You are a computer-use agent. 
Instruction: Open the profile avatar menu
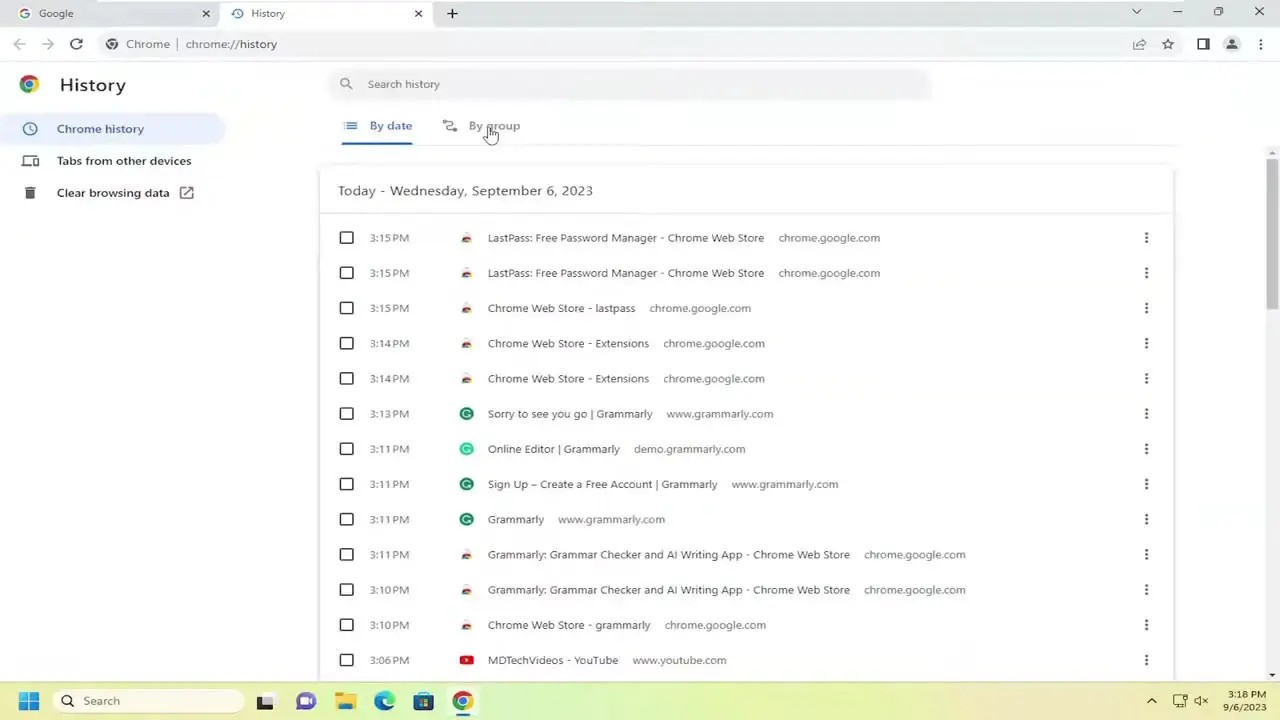[x=1232, y=44]
